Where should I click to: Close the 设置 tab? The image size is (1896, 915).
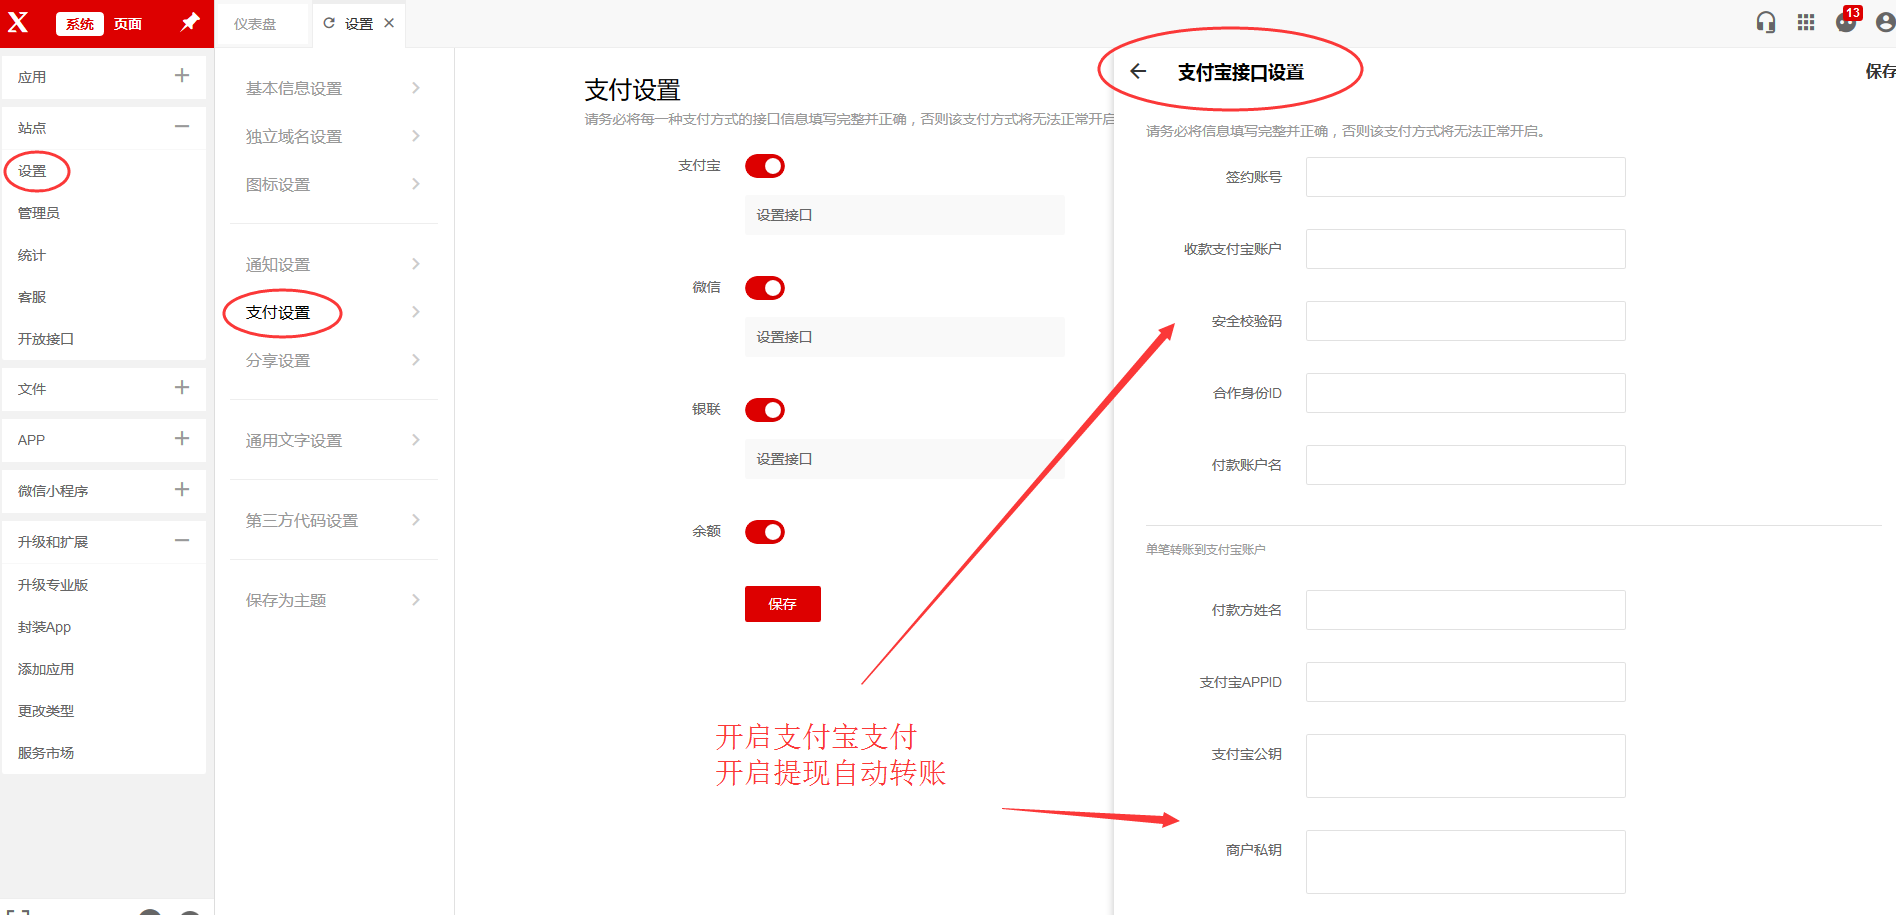(x=389, y=23)
